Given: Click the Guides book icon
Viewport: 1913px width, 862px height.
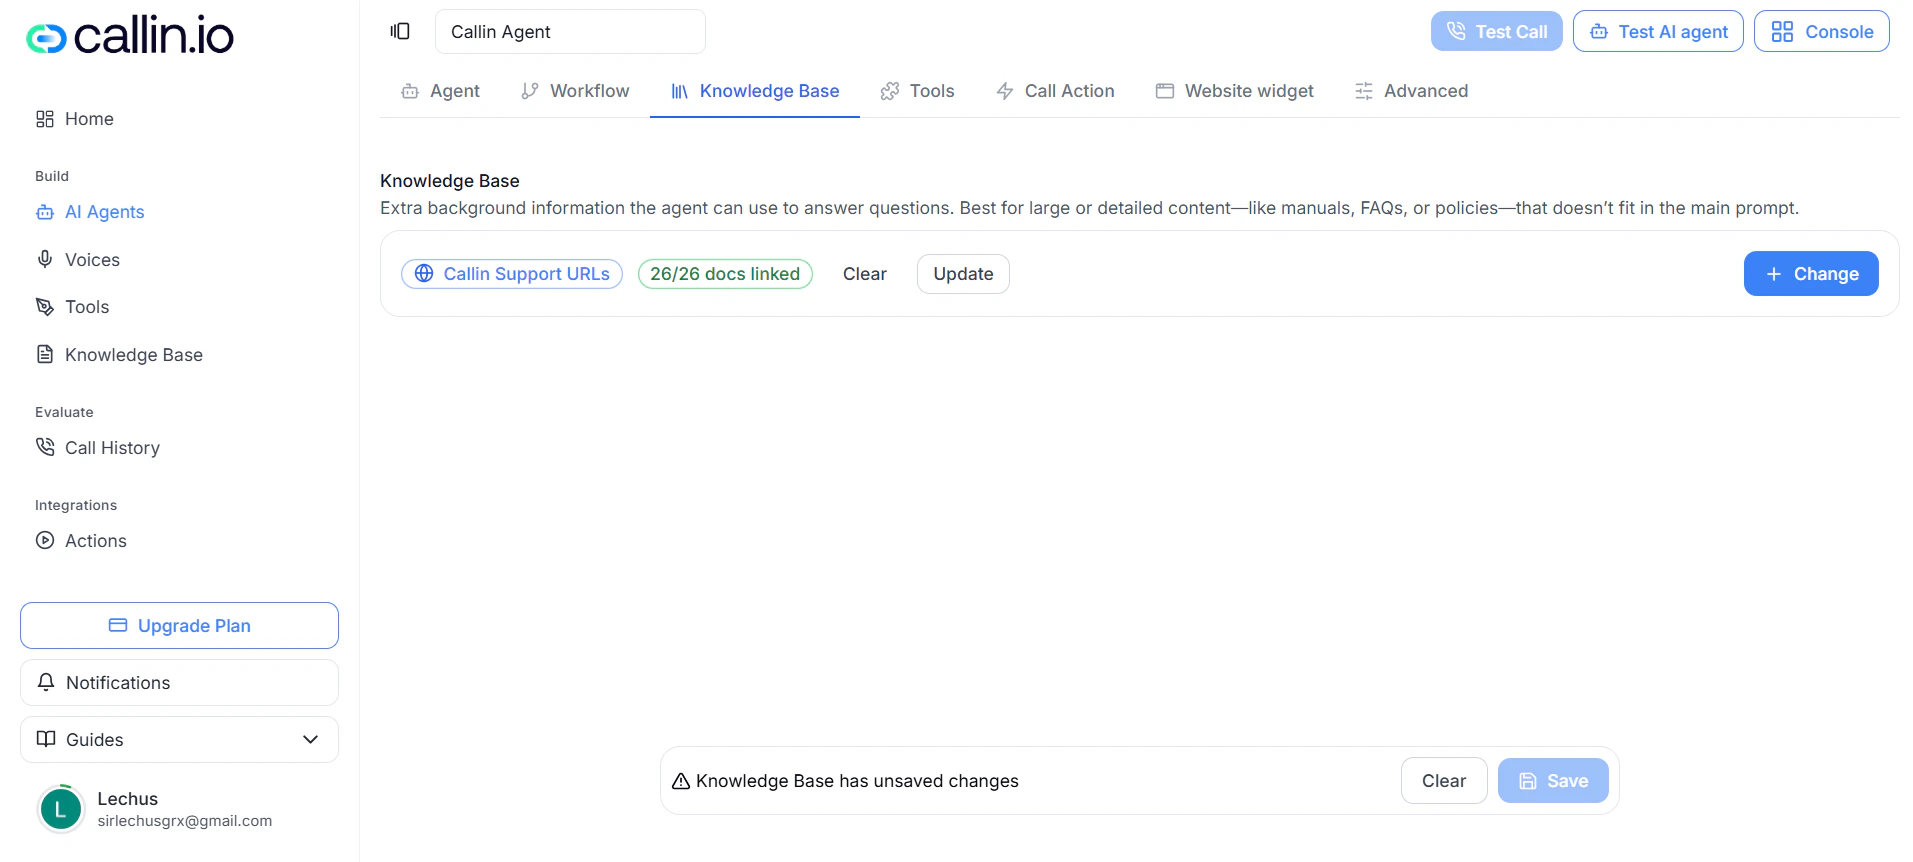Looking at the screenshot, I should [x=46, y=739].
